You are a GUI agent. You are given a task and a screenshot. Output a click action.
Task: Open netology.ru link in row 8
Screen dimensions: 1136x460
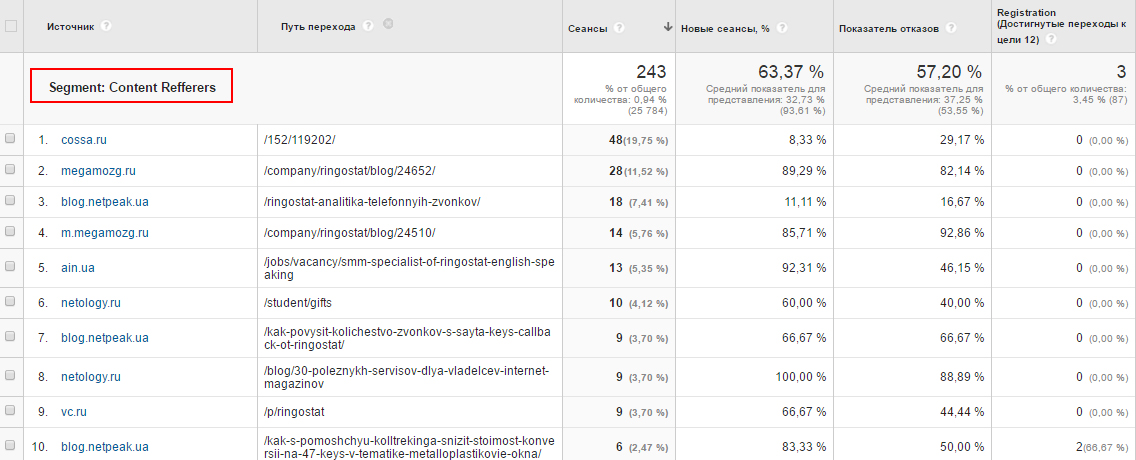click(x=91, y=377)
